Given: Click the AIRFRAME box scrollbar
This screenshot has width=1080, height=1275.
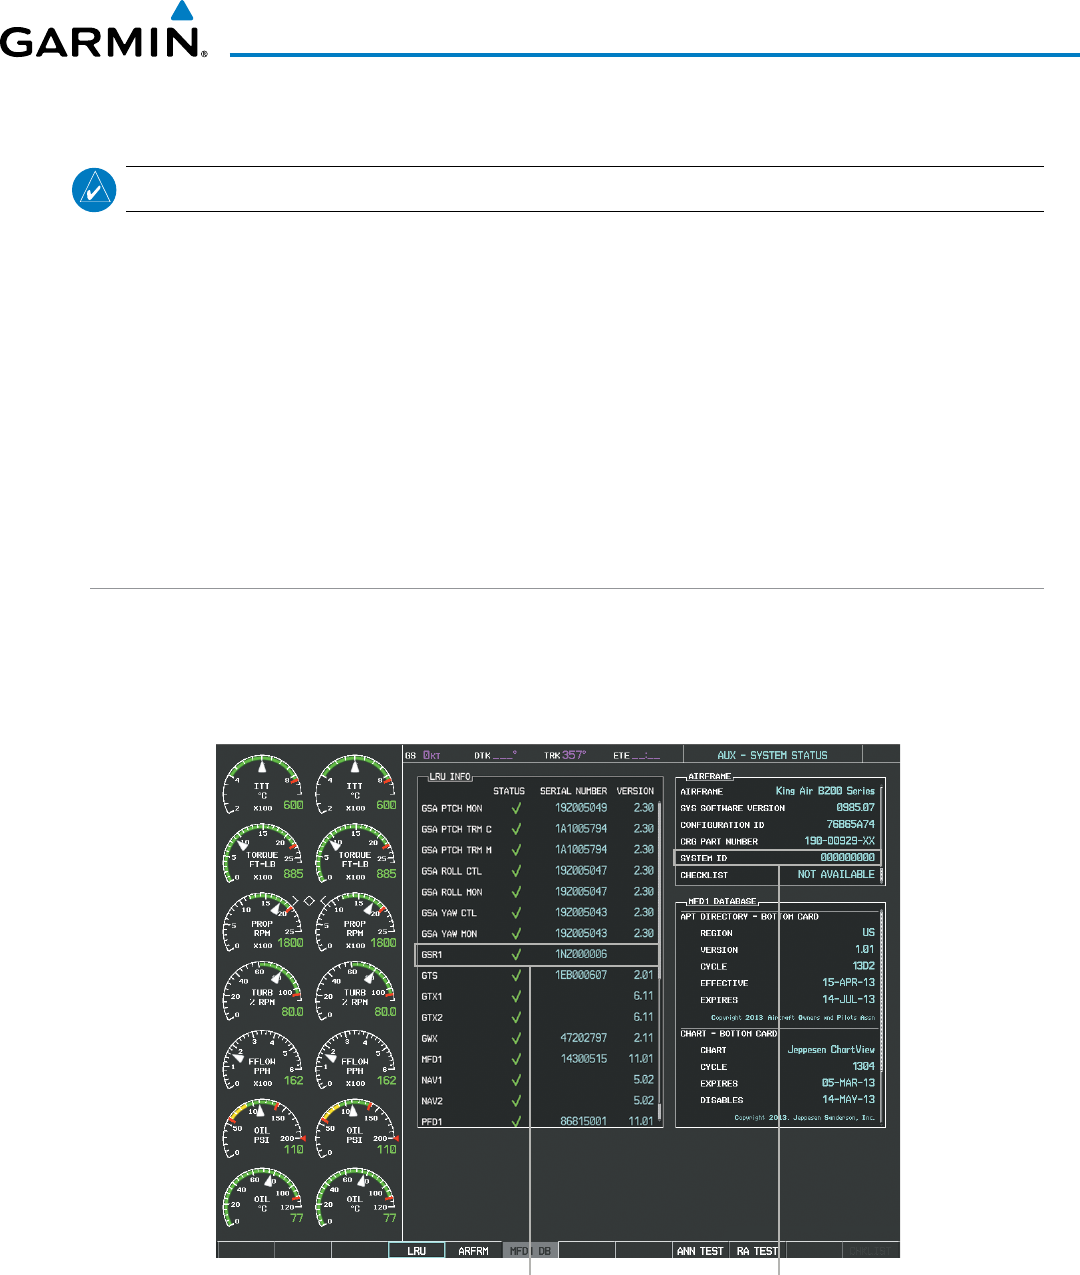Looking at the screenshot, I should click(x=881, y=833).
